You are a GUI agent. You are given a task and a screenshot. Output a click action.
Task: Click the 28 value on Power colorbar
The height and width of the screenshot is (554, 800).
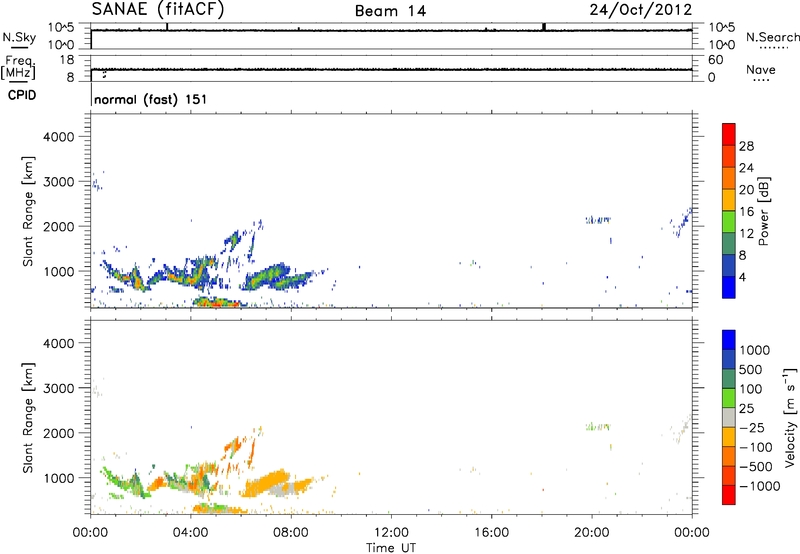coord(746,146)
